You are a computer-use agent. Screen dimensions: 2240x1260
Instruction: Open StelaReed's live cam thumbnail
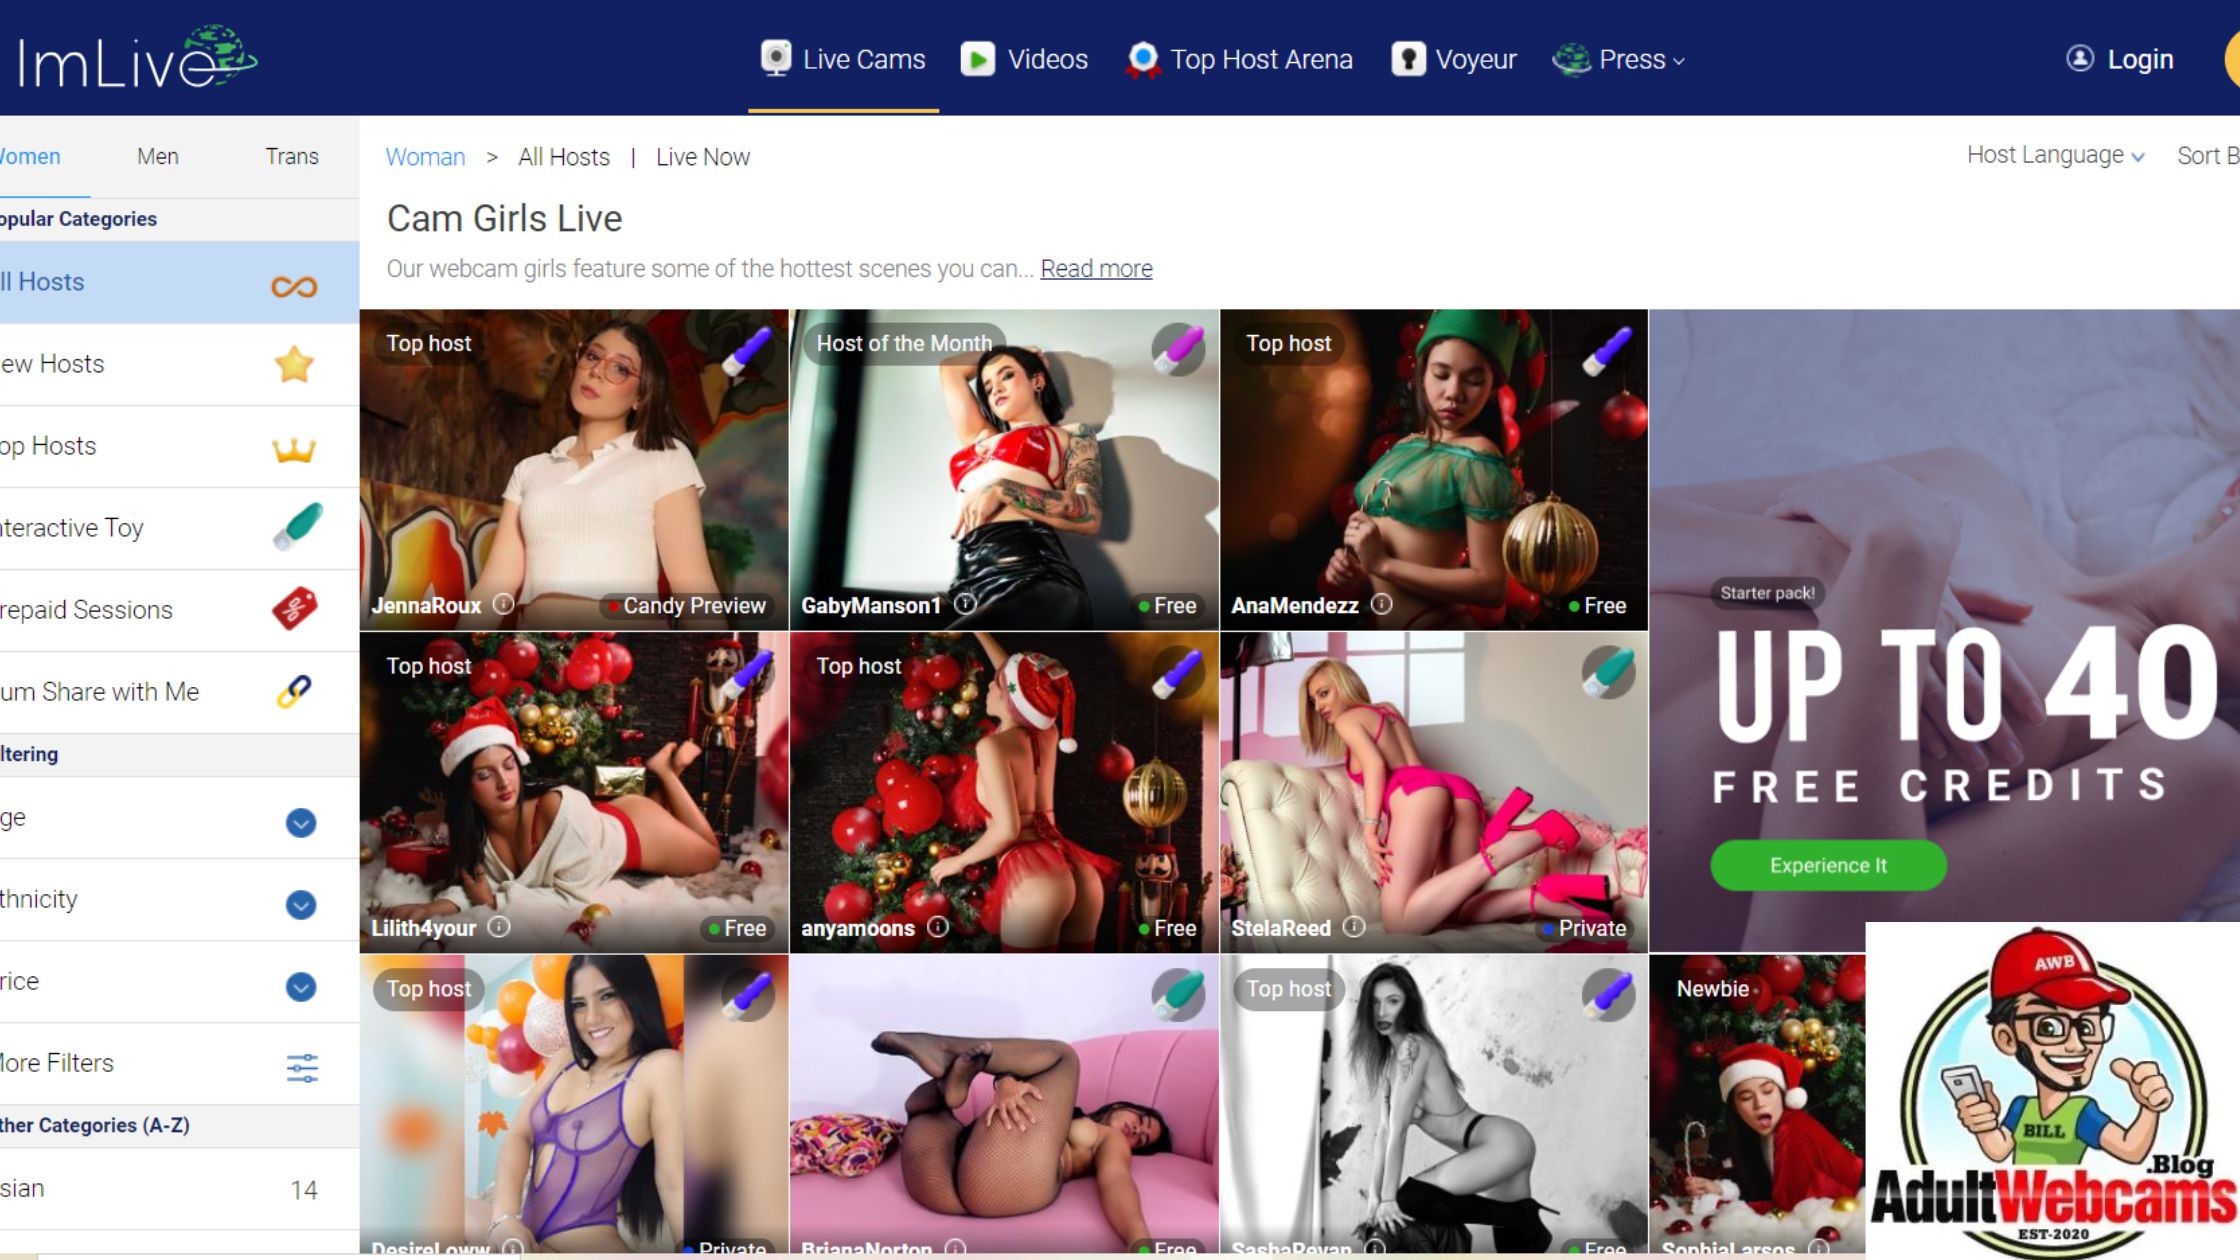click(1432, 790)
